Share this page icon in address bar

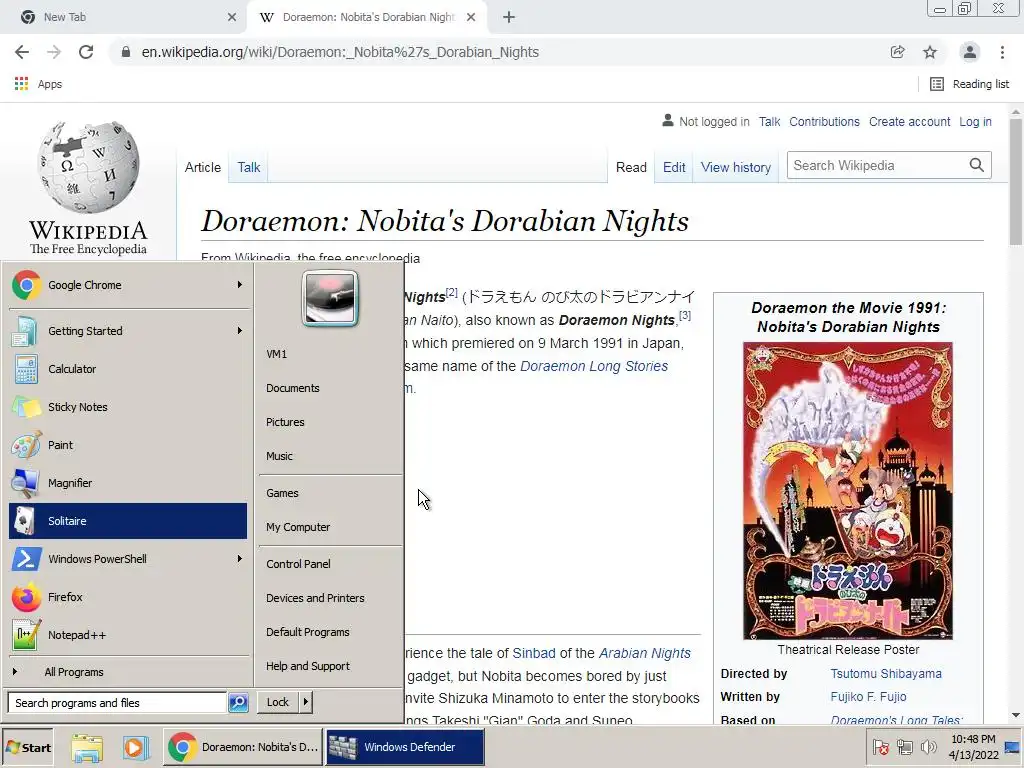pos(898,52)
